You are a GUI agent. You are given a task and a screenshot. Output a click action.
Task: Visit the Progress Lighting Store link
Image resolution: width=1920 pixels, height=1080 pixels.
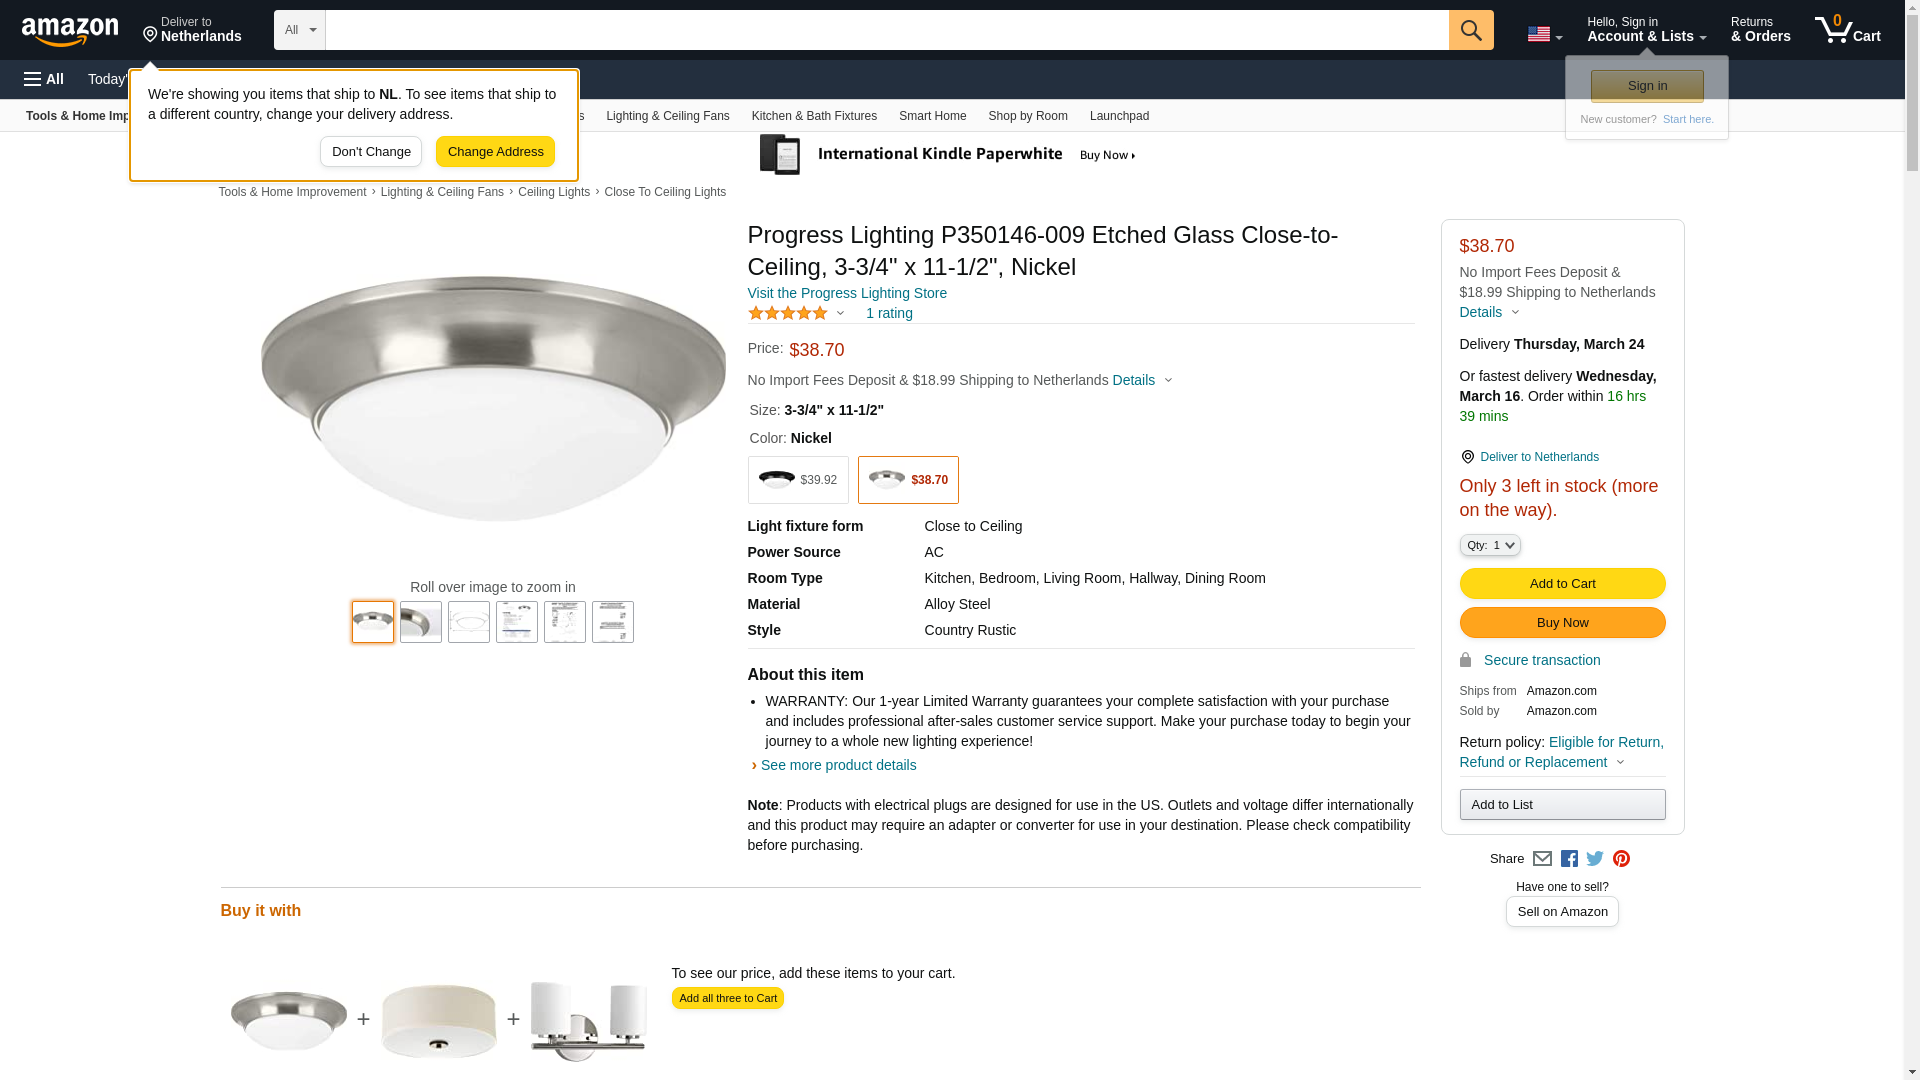coord(847,293)
